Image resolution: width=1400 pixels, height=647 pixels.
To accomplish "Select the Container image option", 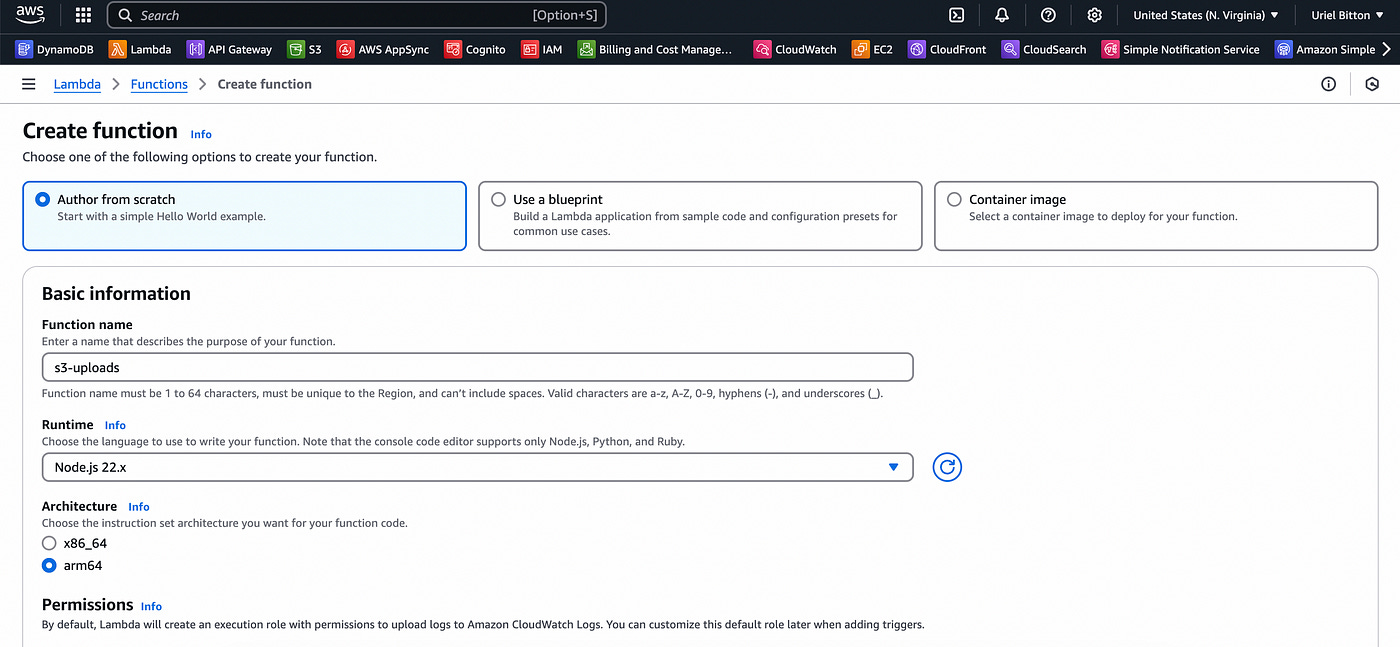I will click(x=1156, y=215).
